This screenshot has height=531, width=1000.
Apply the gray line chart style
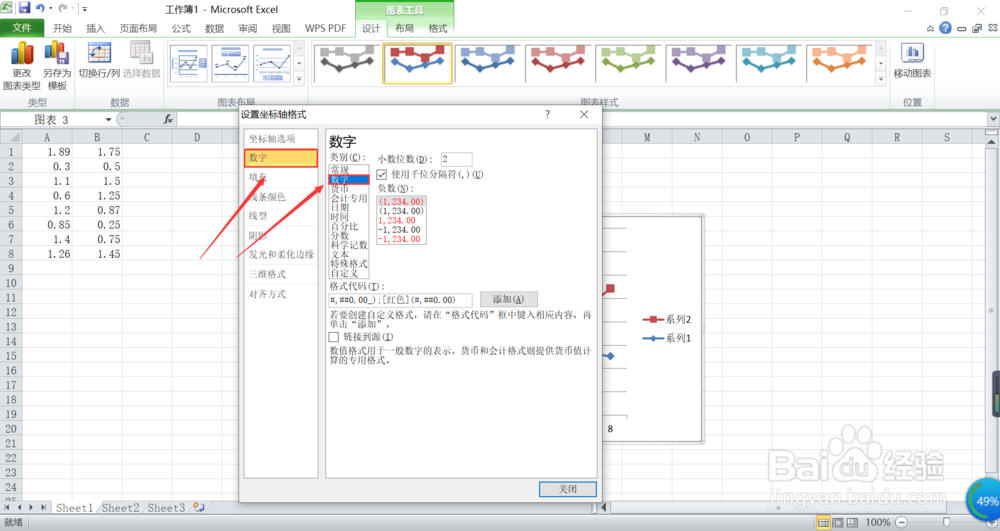(x=347, y=63)
